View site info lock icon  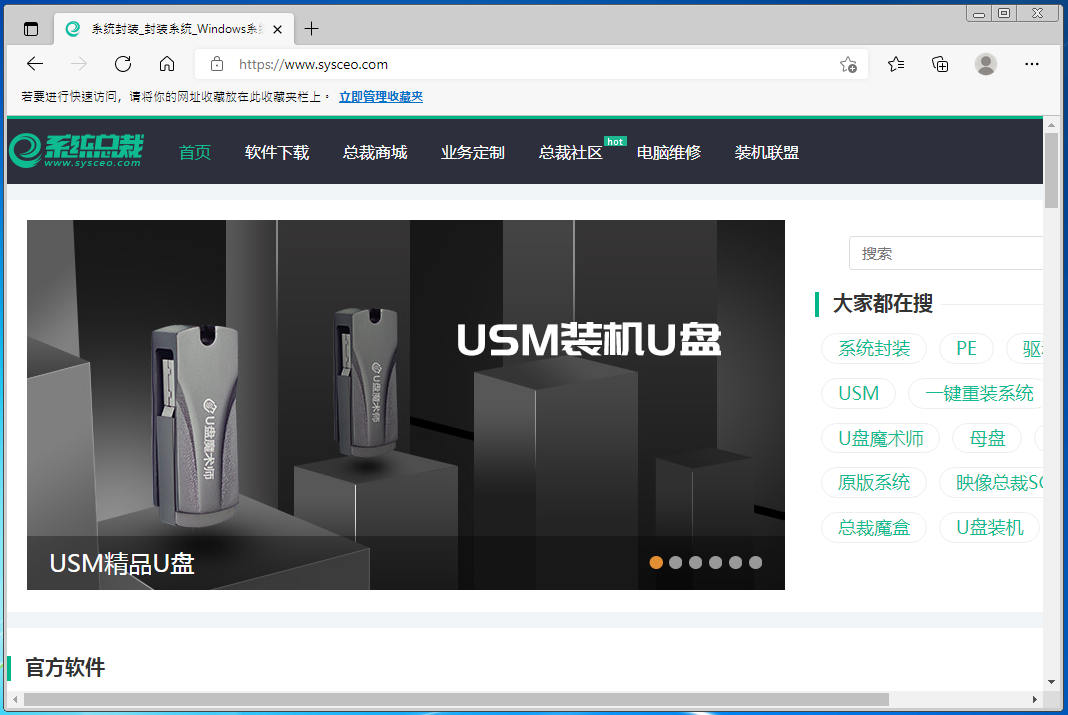pyautogui.click(x=217, y=64)
